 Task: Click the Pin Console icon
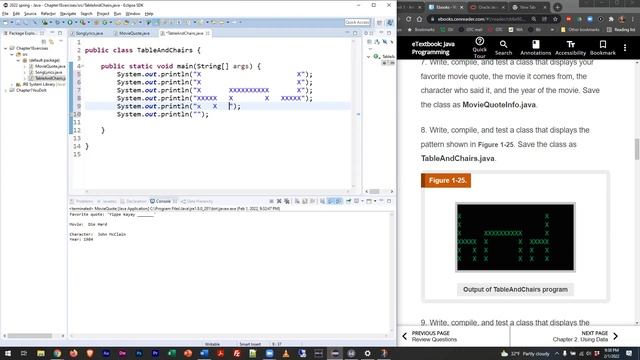coord(349,201)
